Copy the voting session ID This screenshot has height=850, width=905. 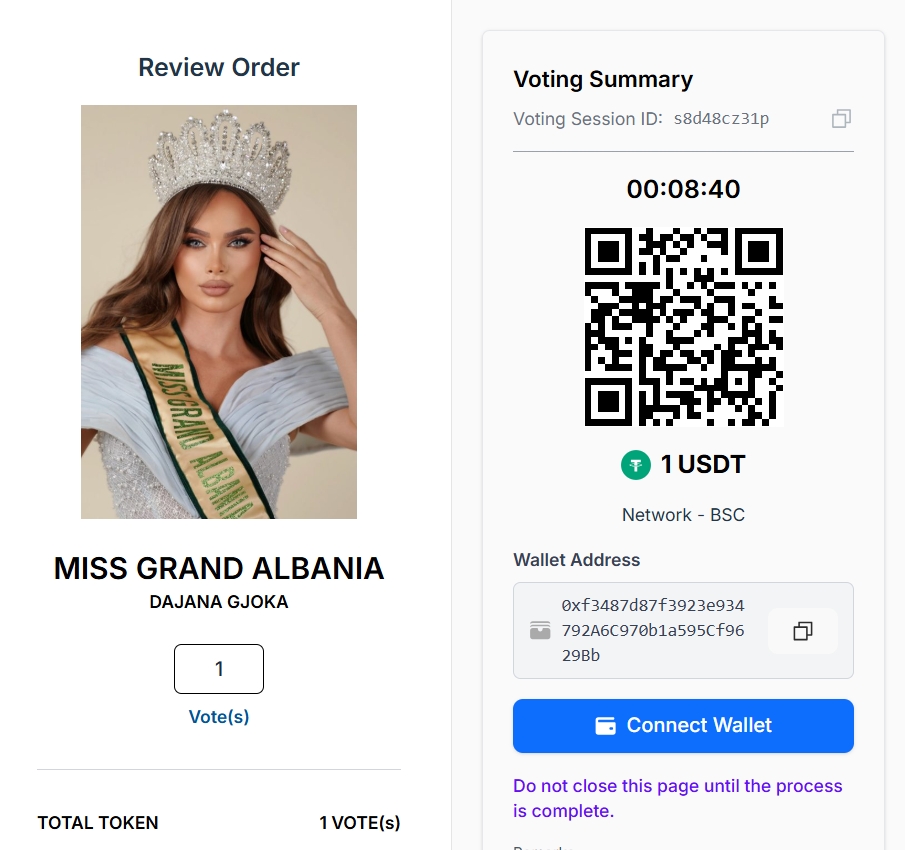coord(841,119)
